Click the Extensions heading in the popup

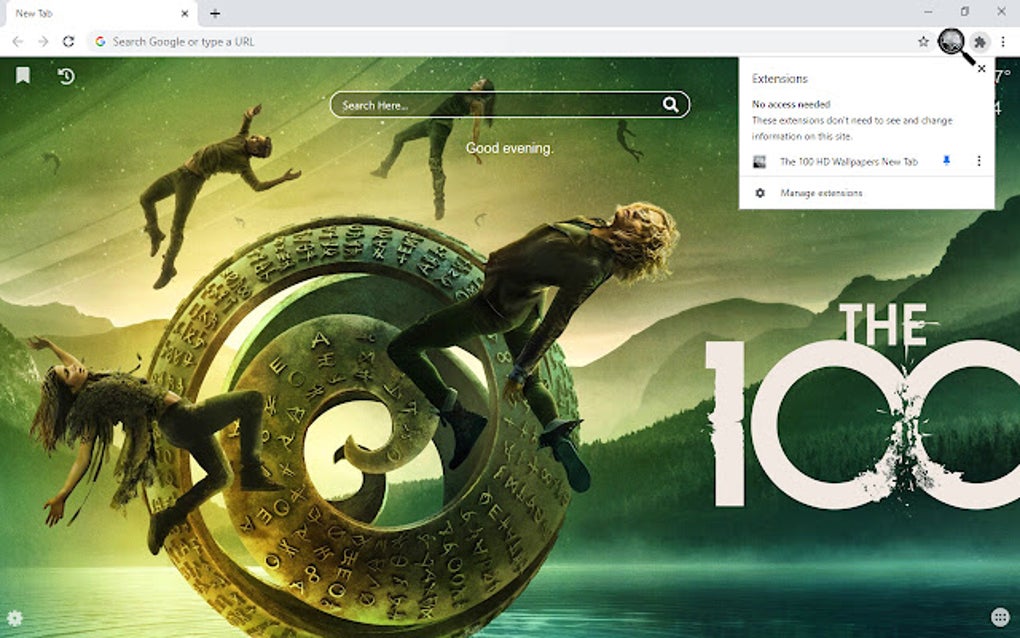(x=779, y=79)
